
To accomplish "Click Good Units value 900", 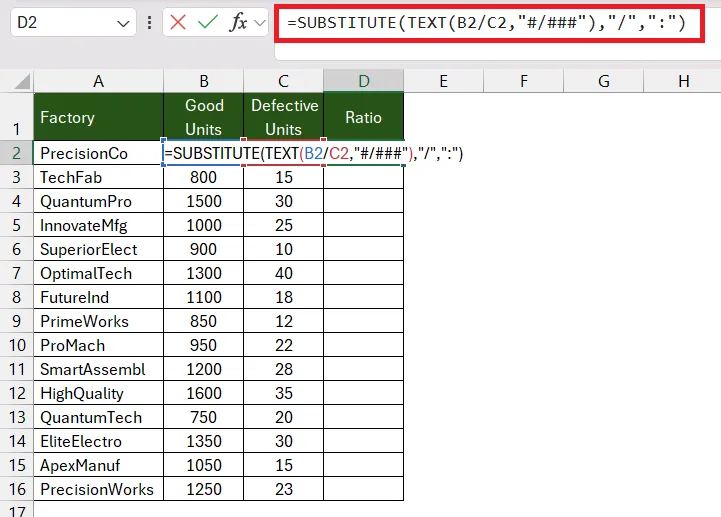I will pos(204,249).
